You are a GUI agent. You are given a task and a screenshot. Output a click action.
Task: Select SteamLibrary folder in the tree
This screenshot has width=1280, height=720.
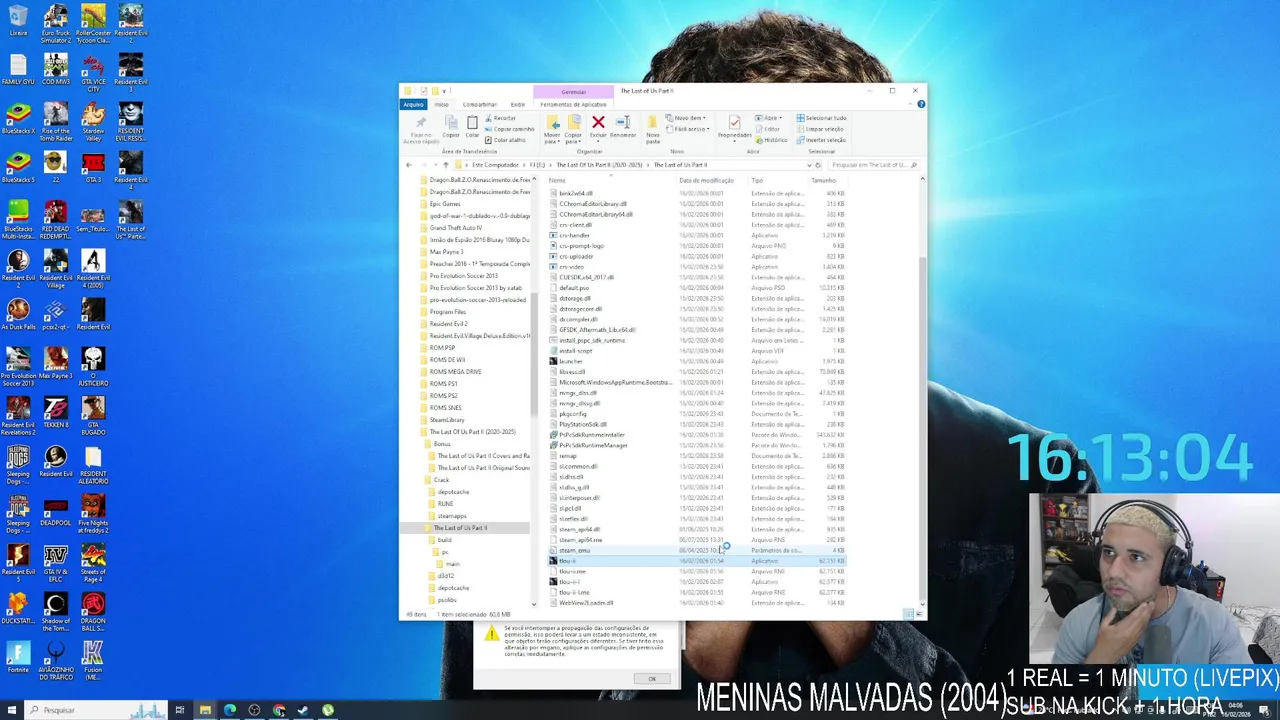point(447,420)
